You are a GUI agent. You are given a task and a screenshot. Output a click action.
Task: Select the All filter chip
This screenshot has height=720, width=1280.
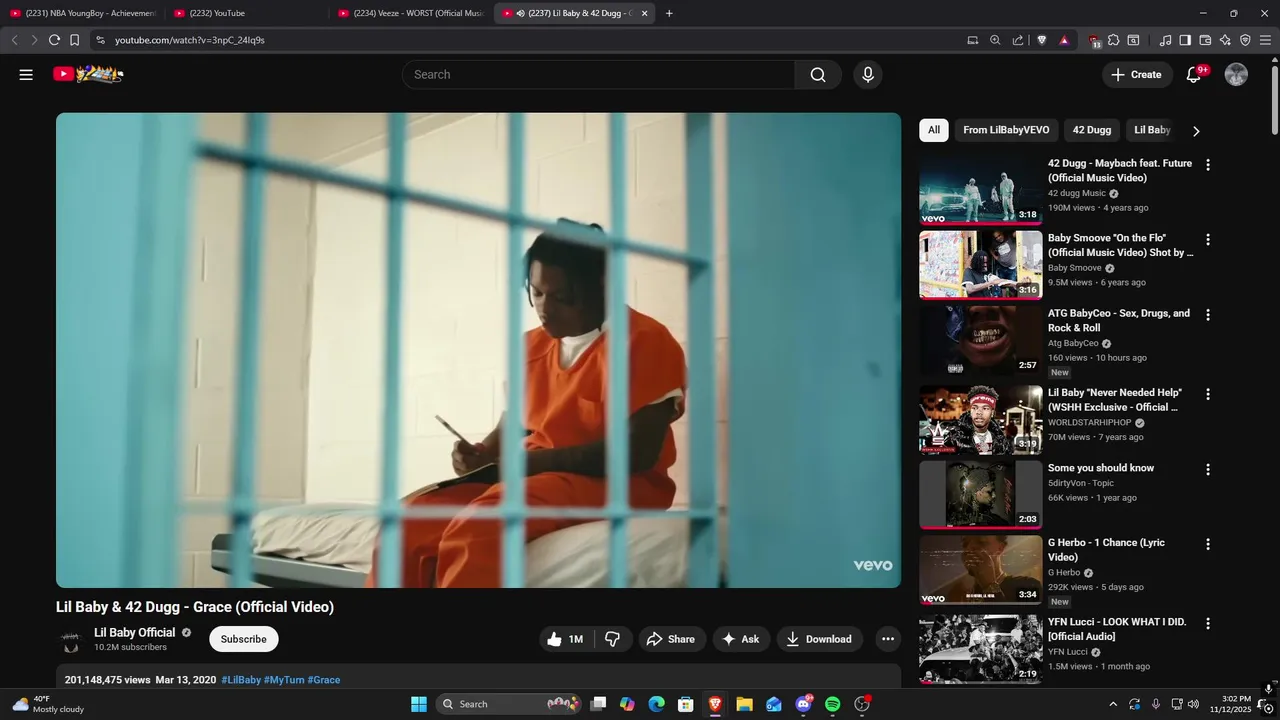(934, 130)
